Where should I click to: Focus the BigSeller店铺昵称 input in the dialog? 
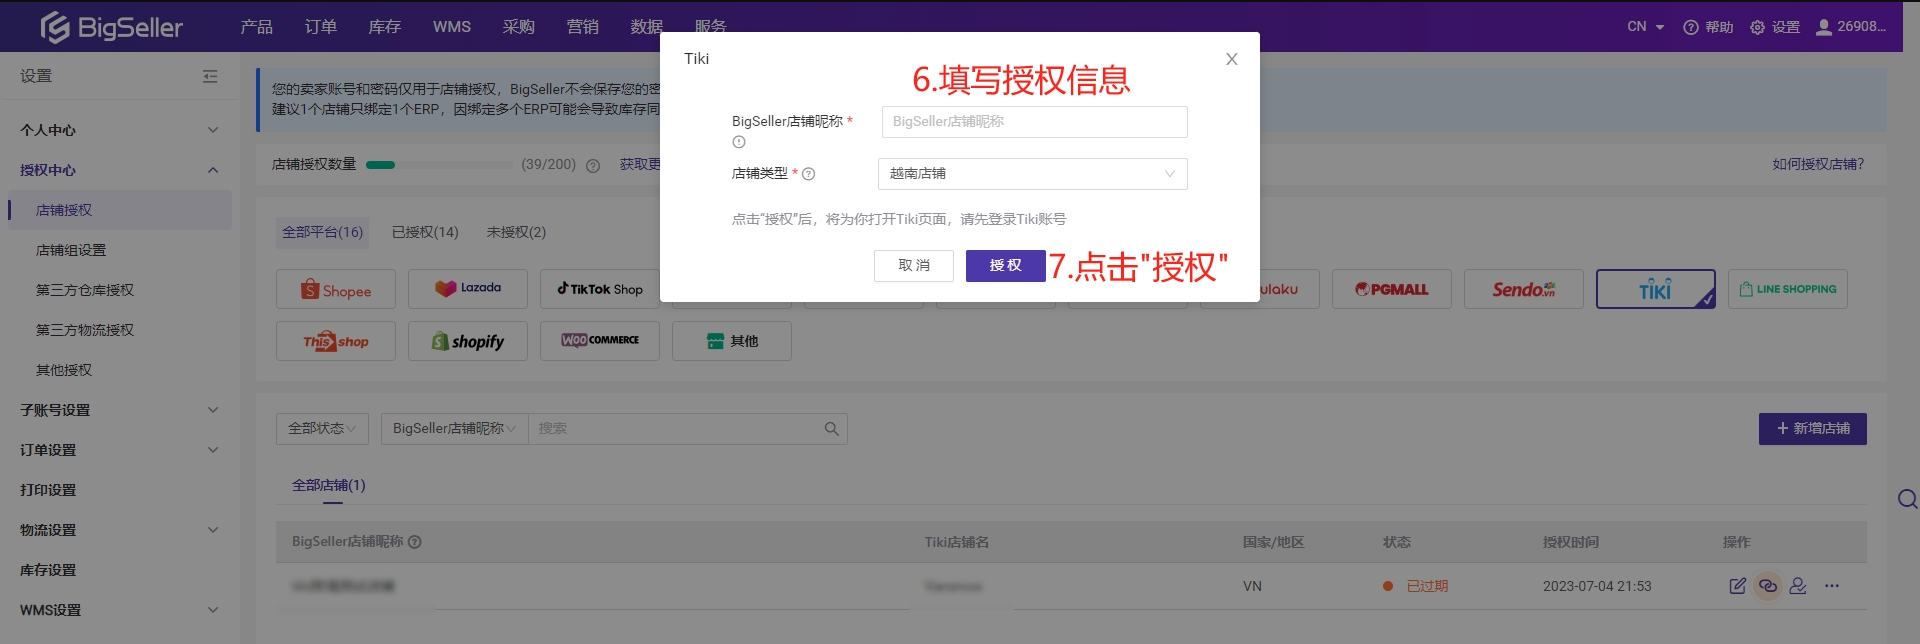coord(1035,122)
